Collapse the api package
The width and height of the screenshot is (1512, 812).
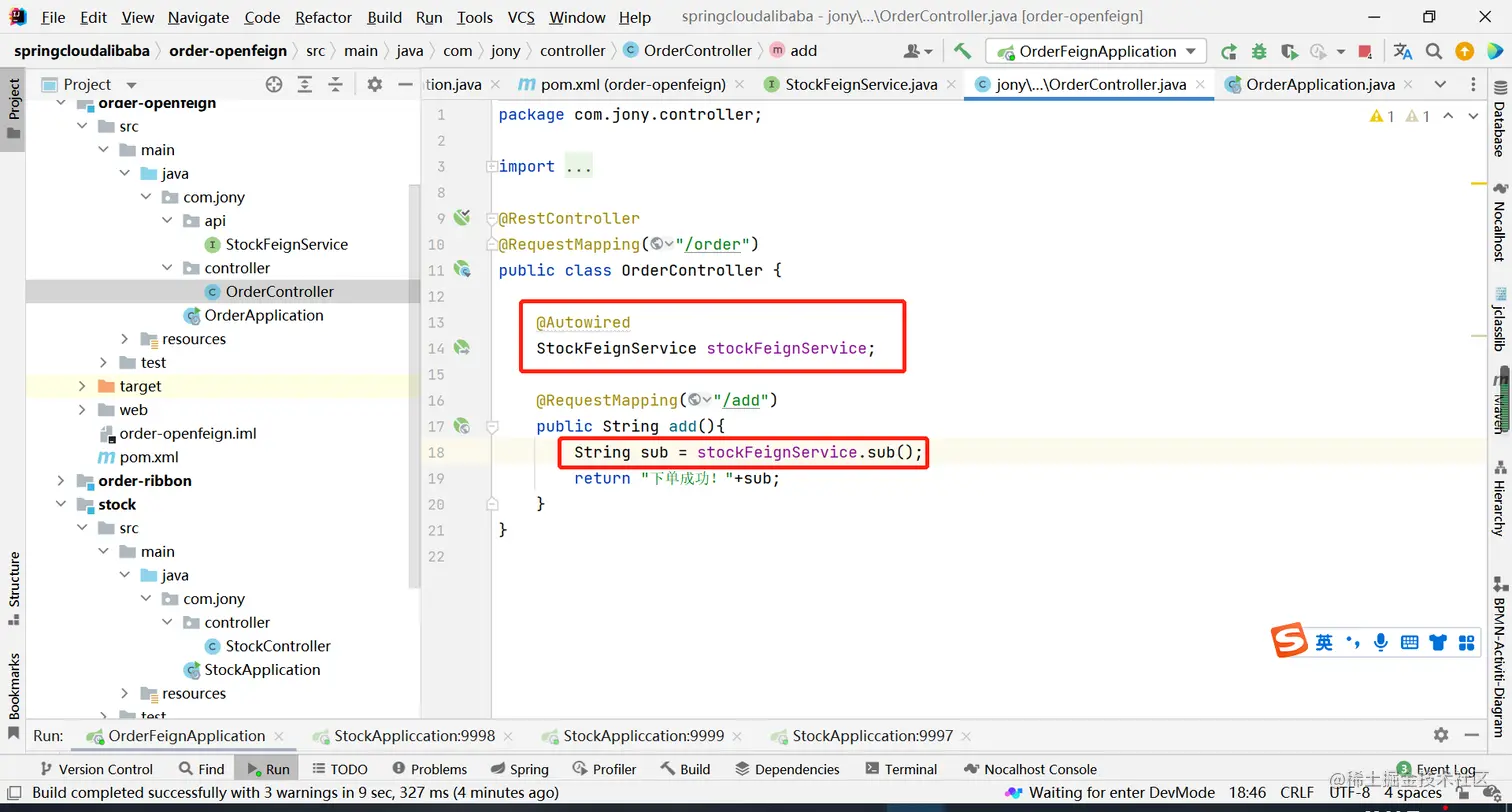coord(167,221)
